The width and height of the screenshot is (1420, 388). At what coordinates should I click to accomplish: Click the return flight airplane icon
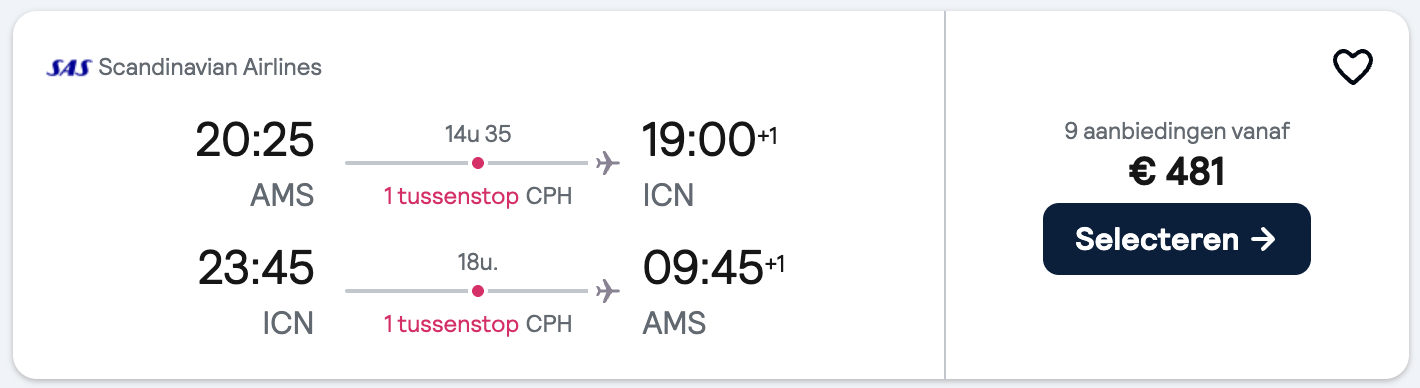[x=607, y=291]
